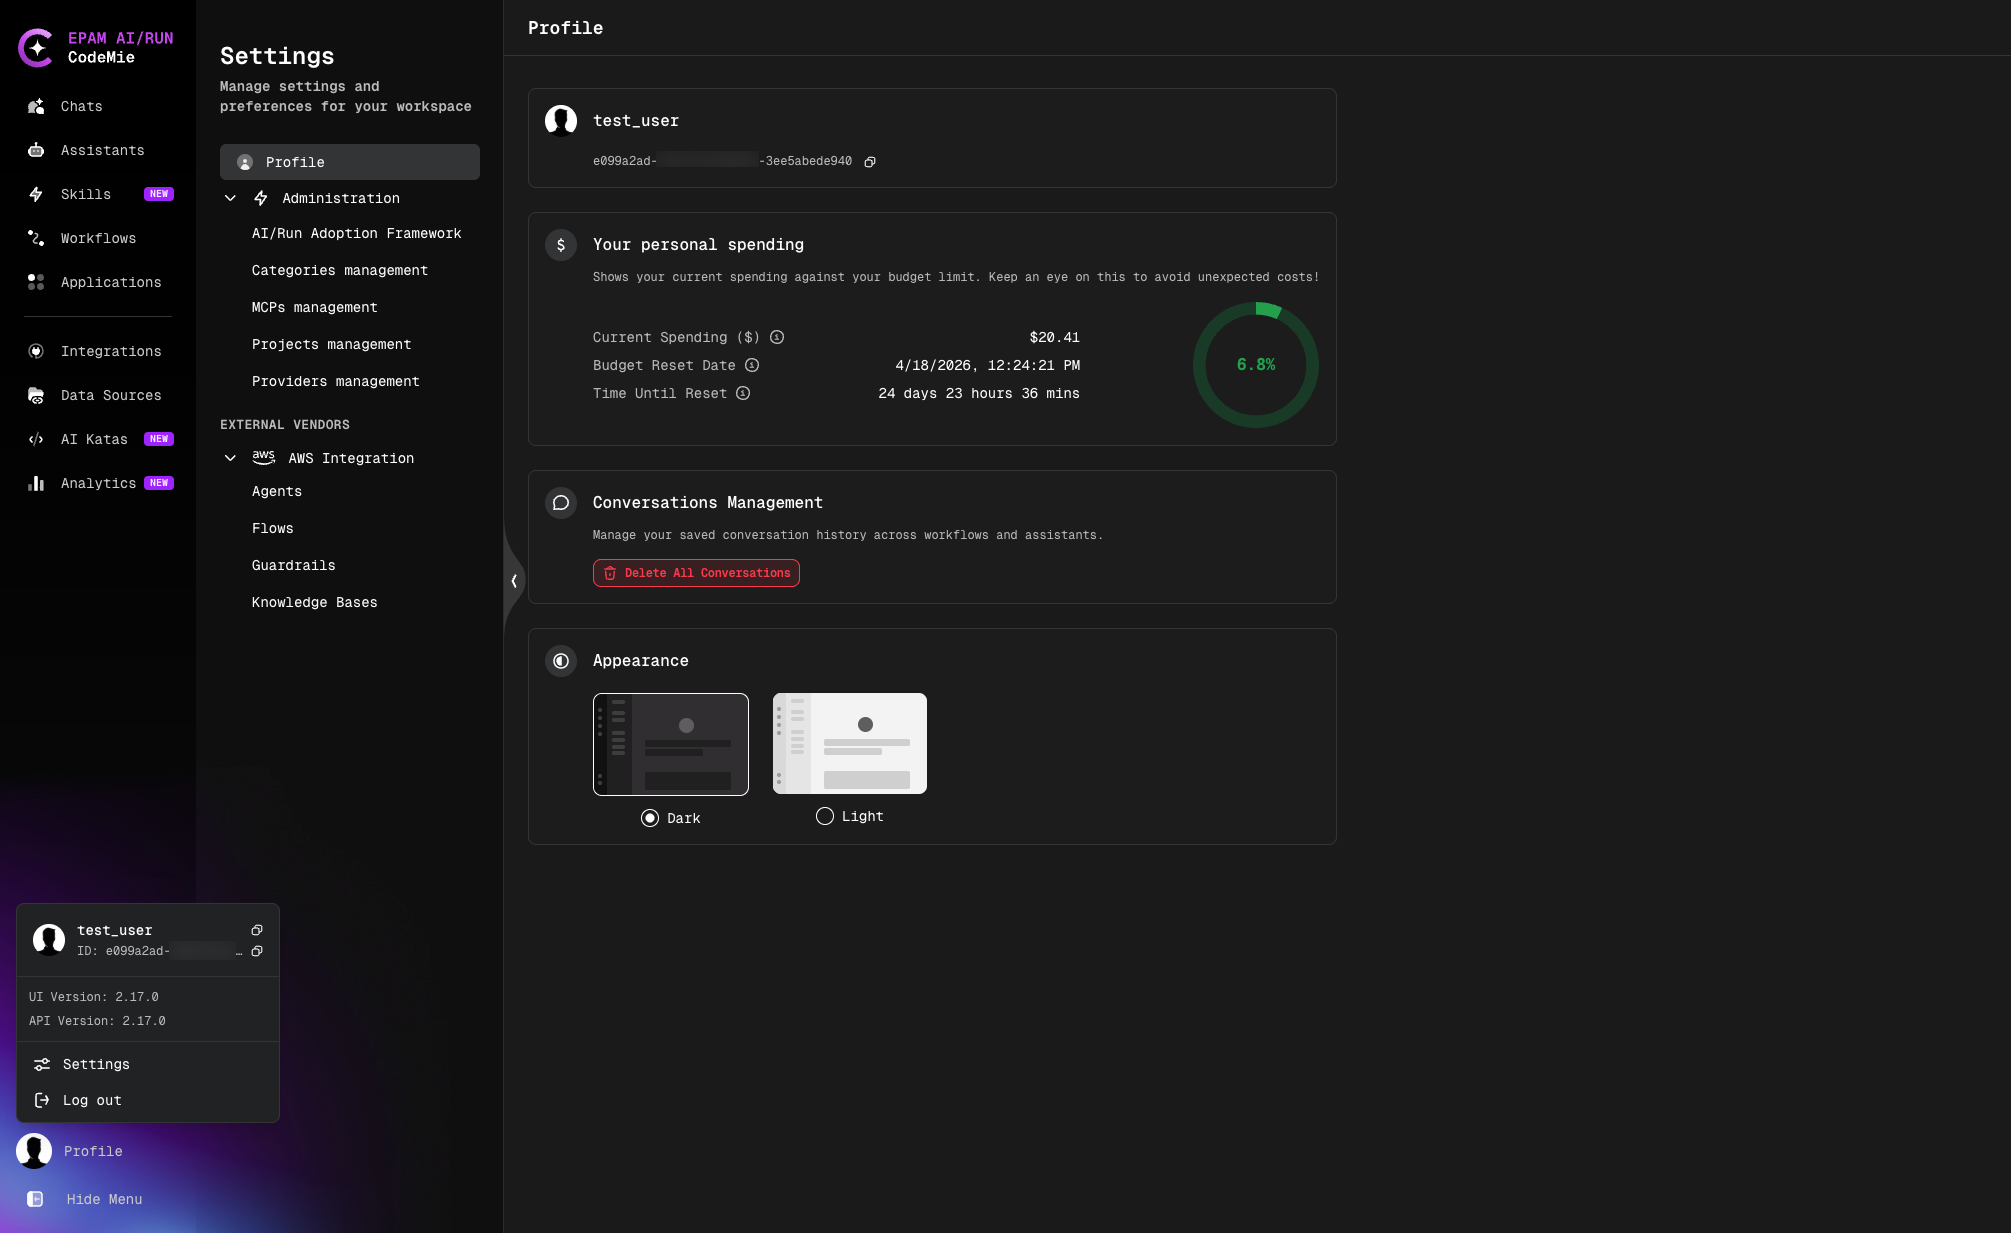Click the AWS logo icon

coord(264,457)
